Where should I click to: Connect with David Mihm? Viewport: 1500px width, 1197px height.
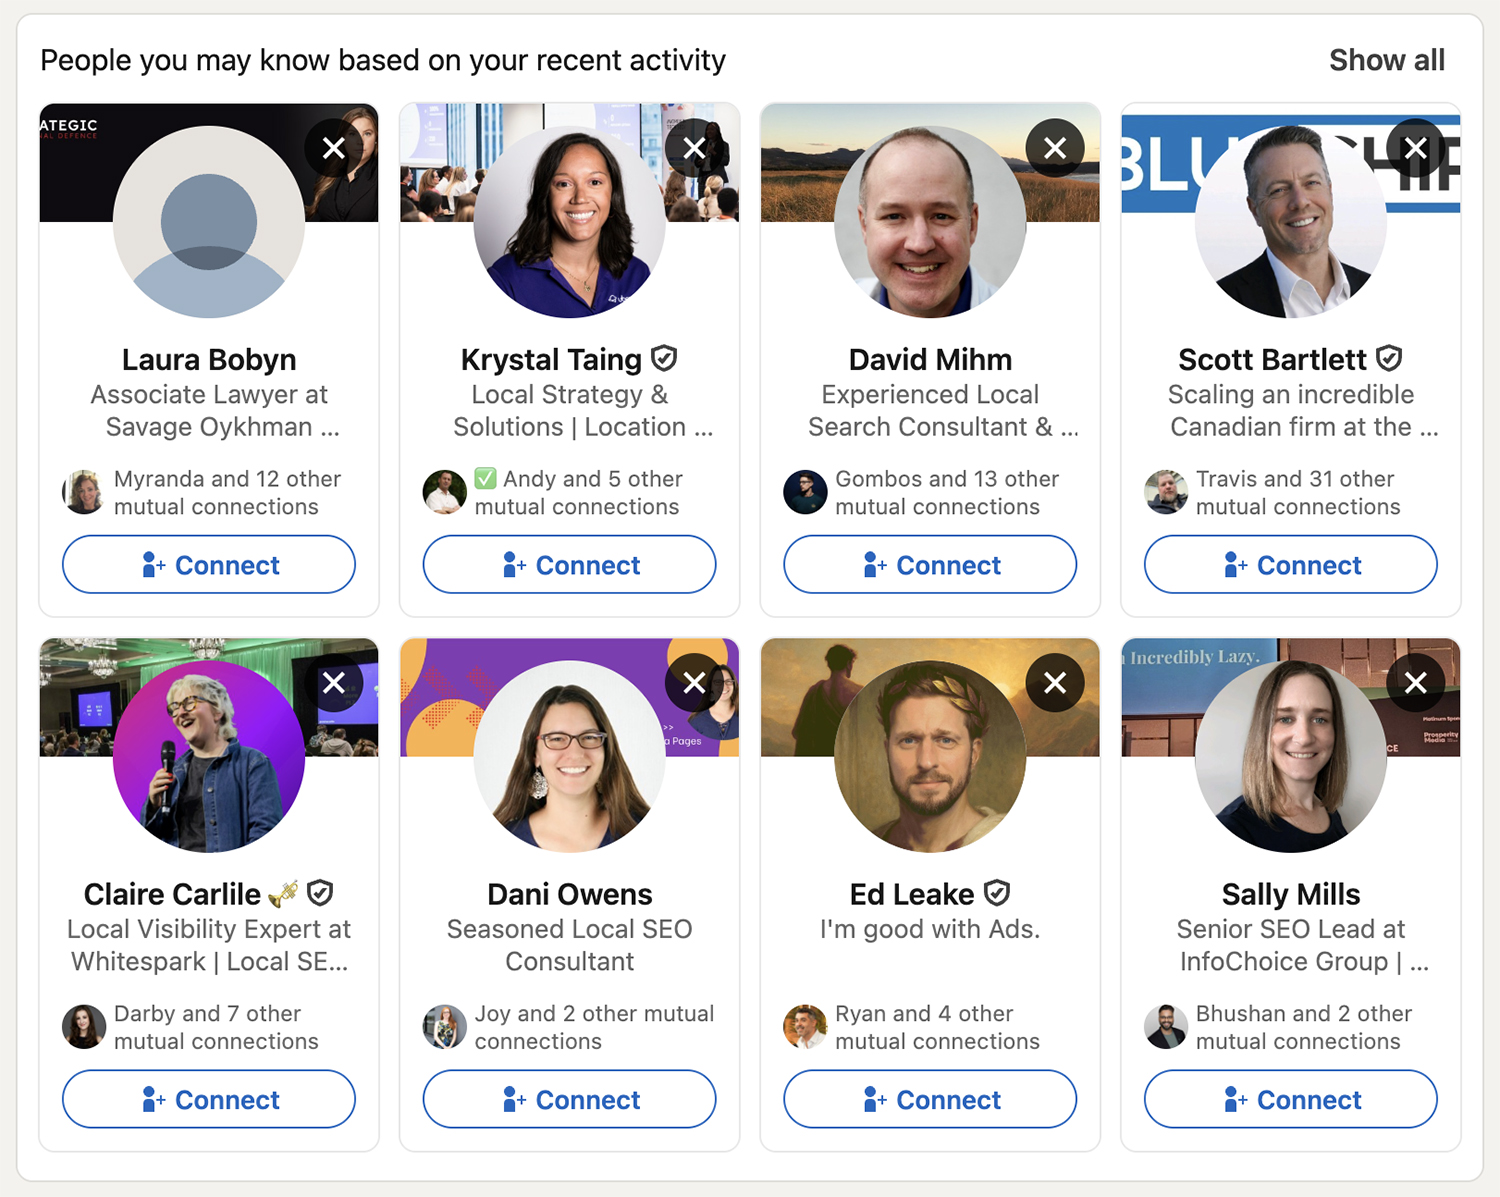(x=930, y=565)
